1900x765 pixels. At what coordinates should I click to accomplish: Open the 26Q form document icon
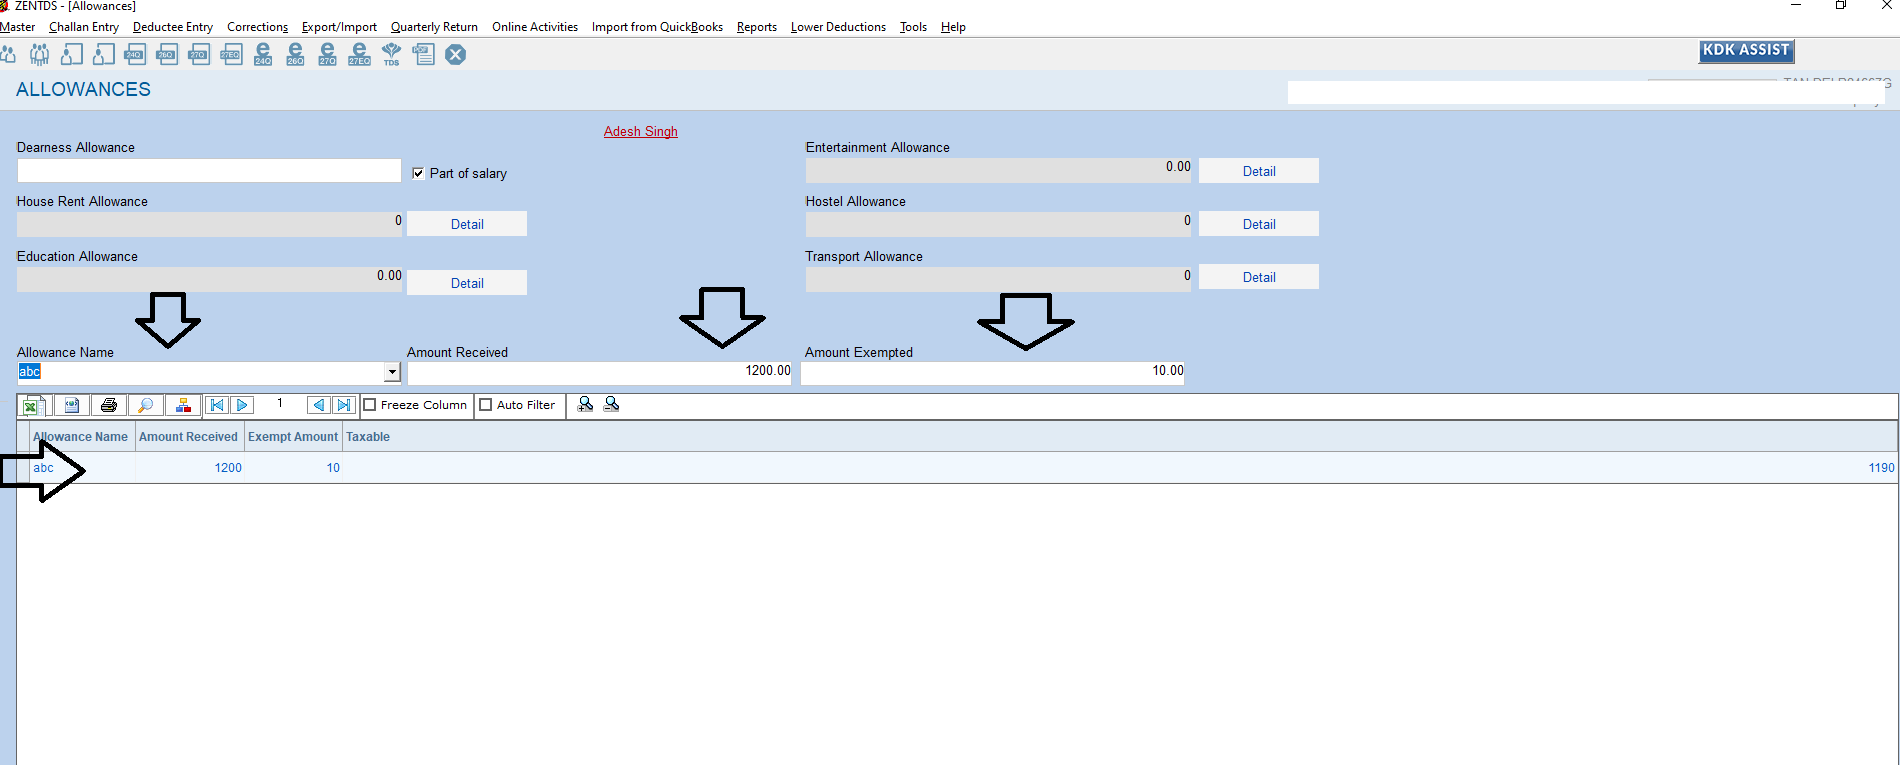click(x=167, y=54)
